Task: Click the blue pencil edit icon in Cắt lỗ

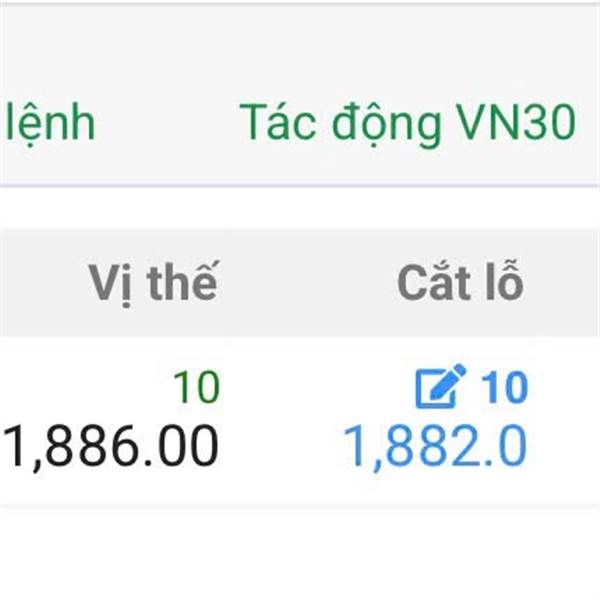Action: click(x=440, y=386)
